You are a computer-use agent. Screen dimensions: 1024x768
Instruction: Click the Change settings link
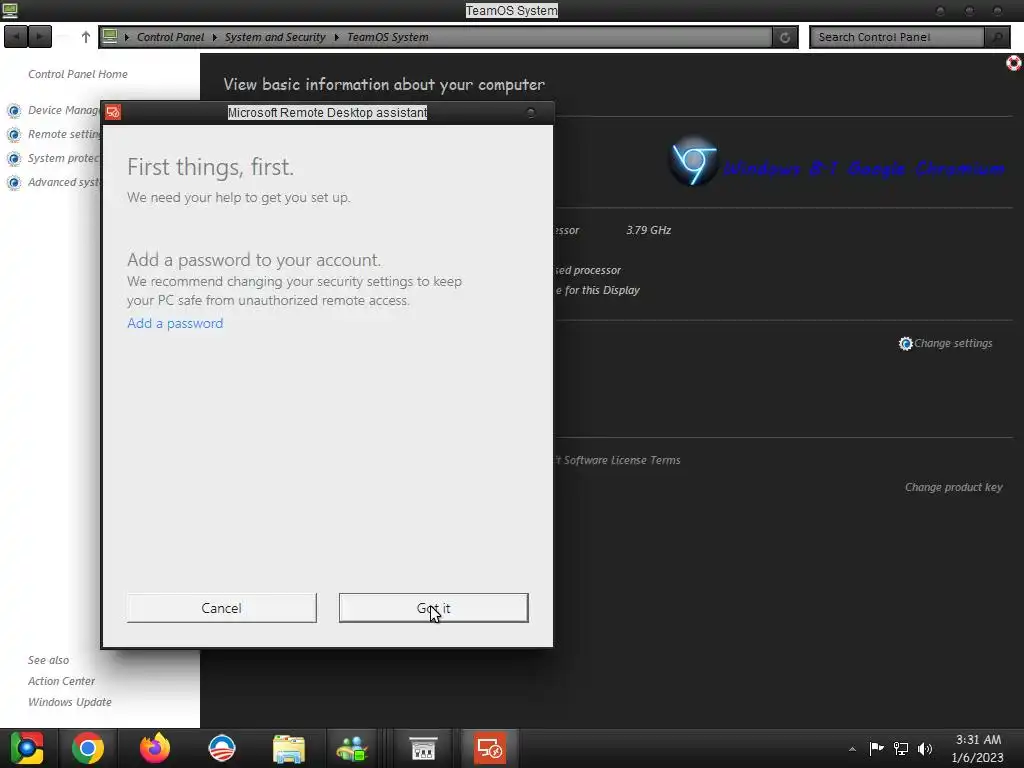point(953,344)
